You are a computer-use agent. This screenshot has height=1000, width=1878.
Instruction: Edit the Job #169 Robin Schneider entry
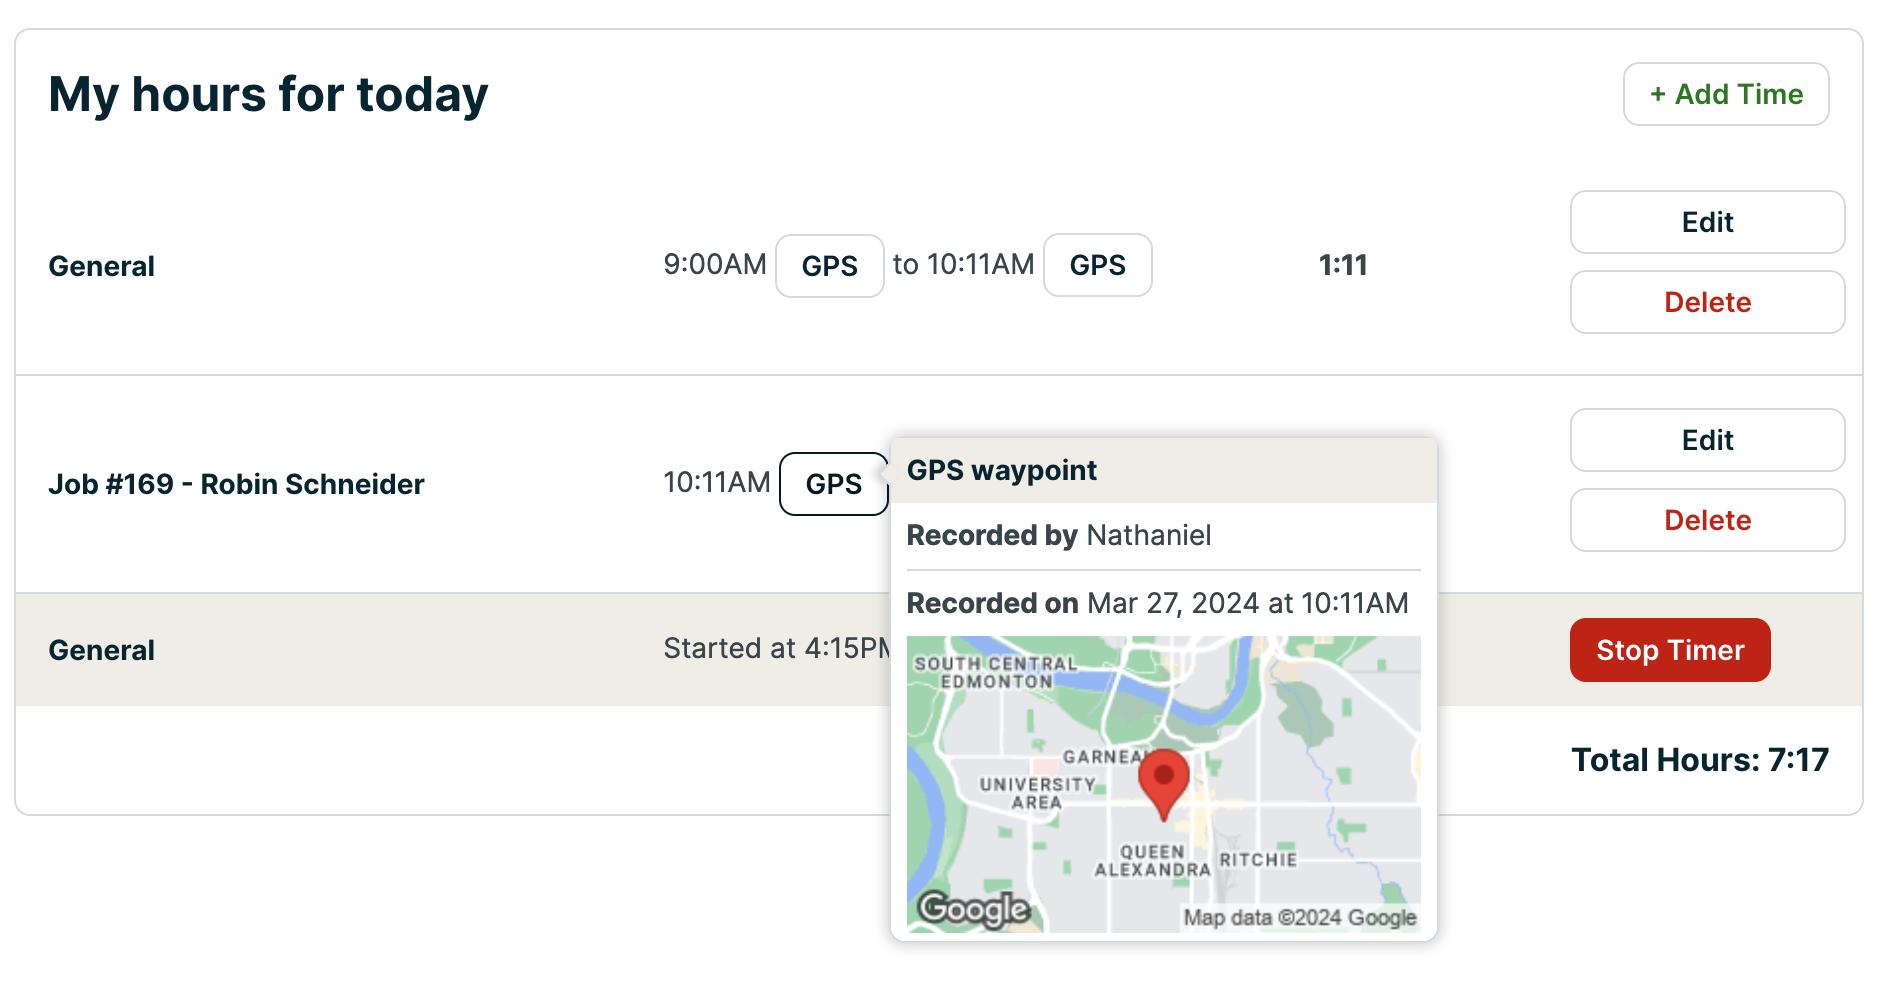click(1706, 440)
